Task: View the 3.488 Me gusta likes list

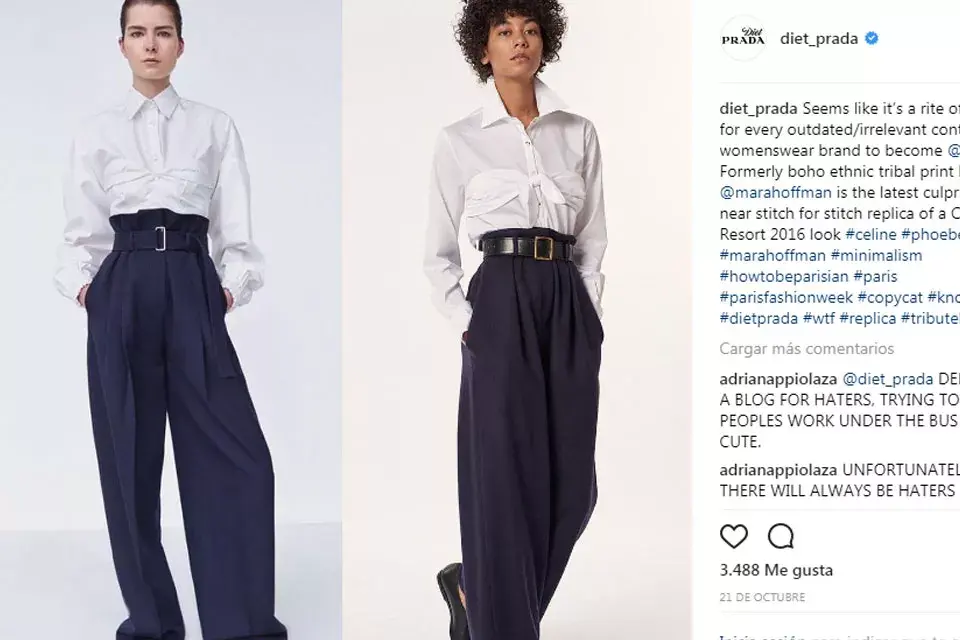Action: pyautogui.click(x=776, y=570)
